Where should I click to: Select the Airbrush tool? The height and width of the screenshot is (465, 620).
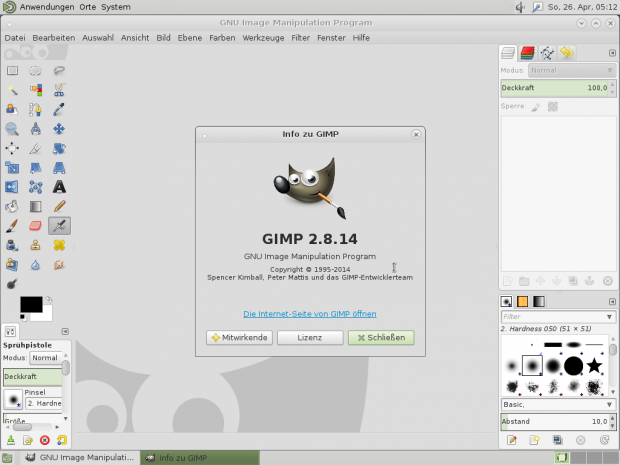pyautogui.click(x=59, y=226)
